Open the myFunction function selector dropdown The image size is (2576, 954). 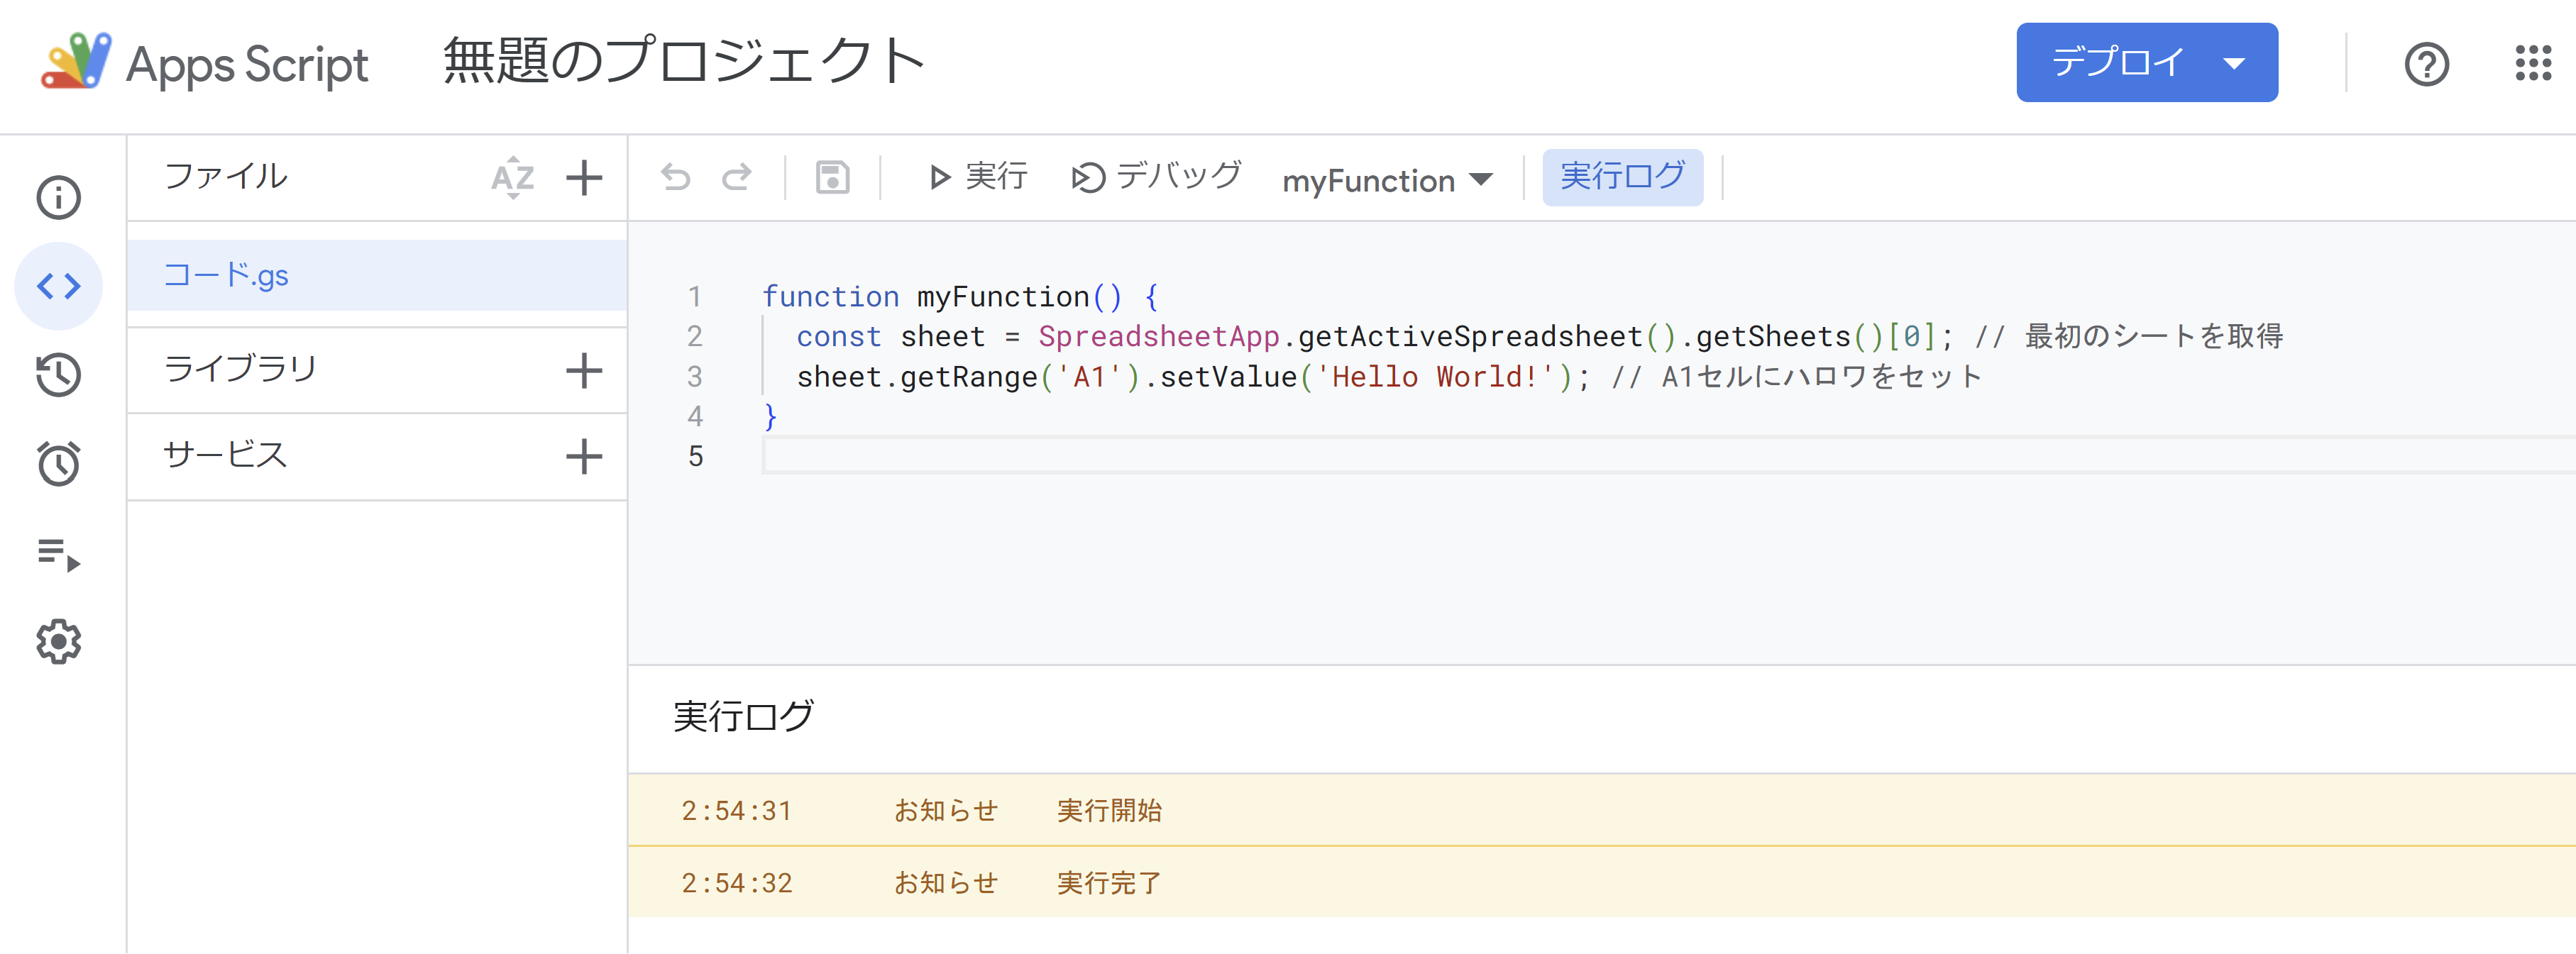click(x=1387, y=181)
